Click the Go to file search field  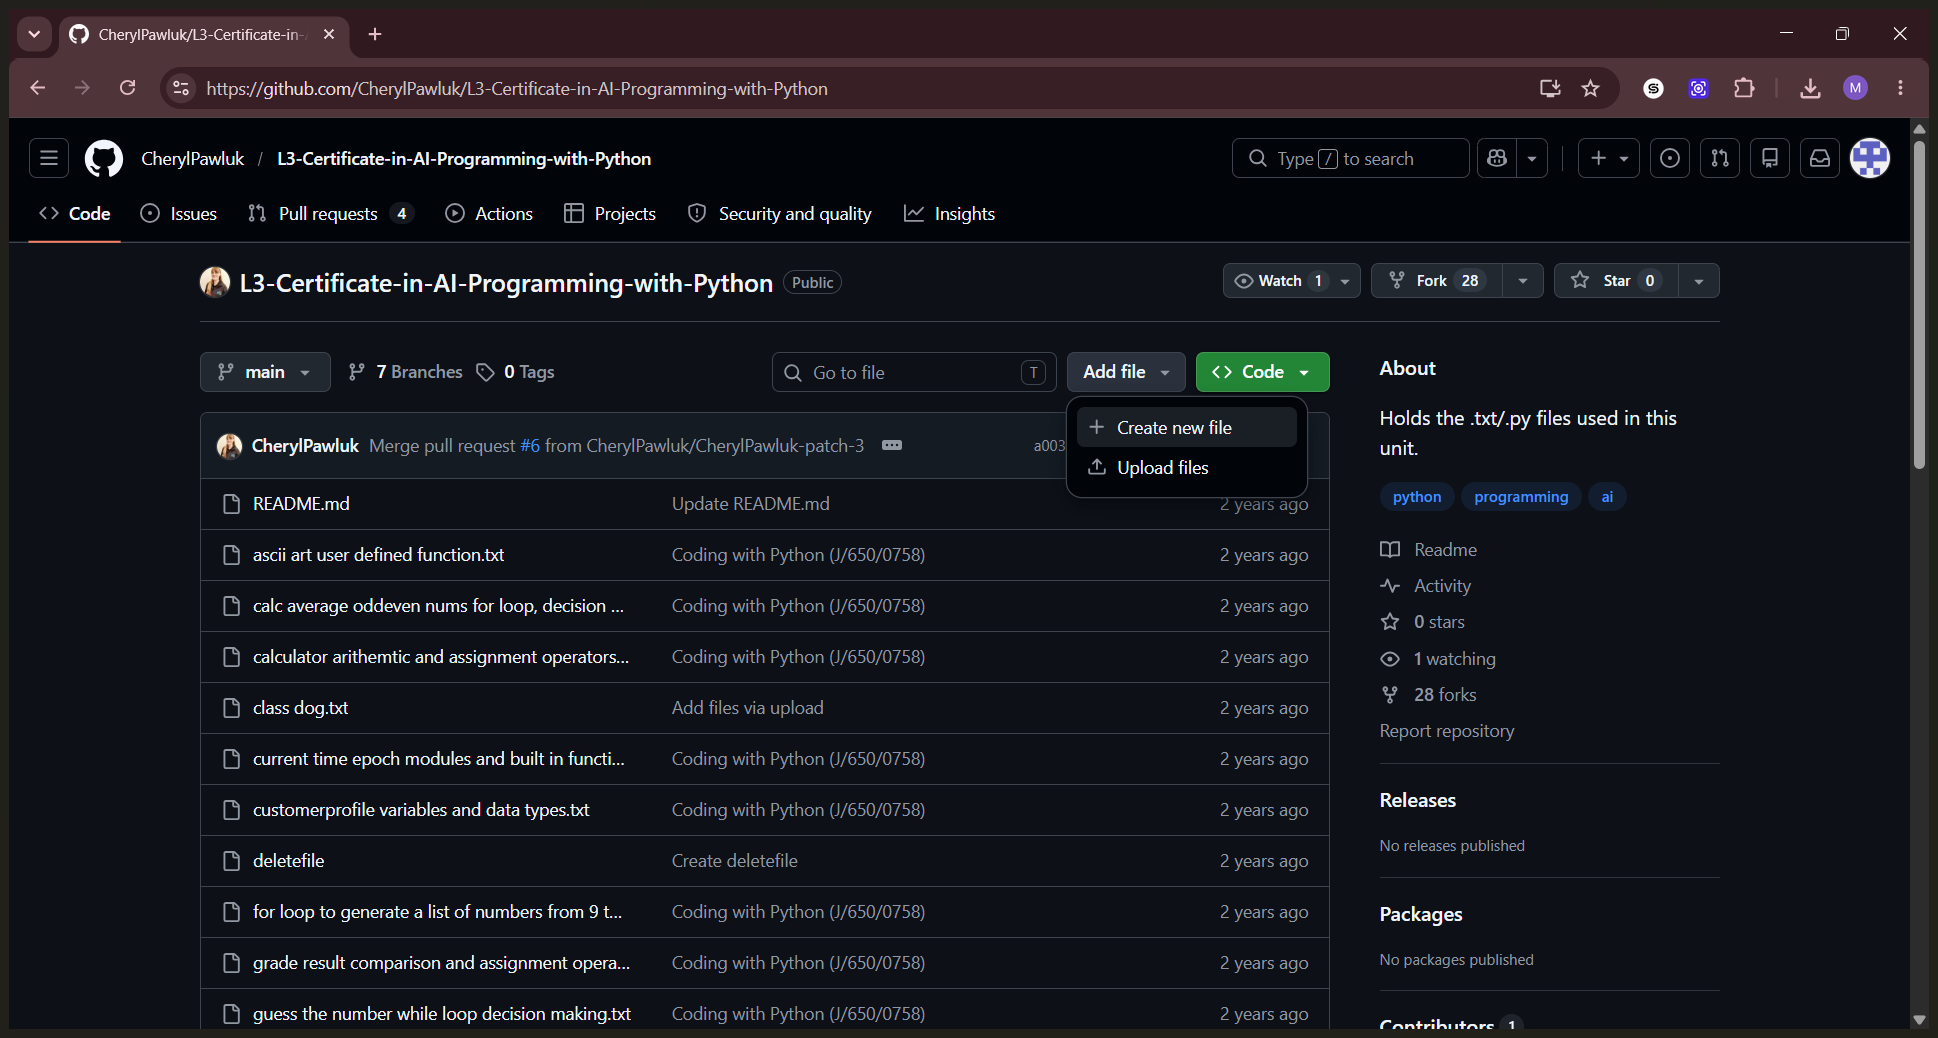[x=915, y=372]
